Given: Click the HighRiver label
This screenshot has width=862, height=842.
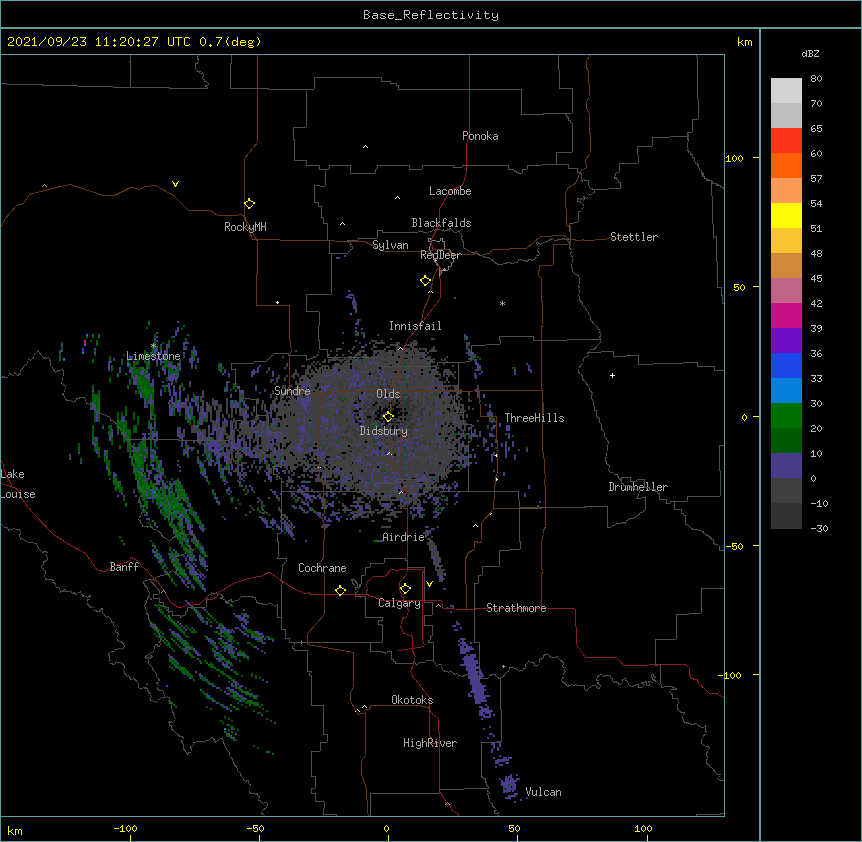Looking at the screenshot, I should point(430,743).
